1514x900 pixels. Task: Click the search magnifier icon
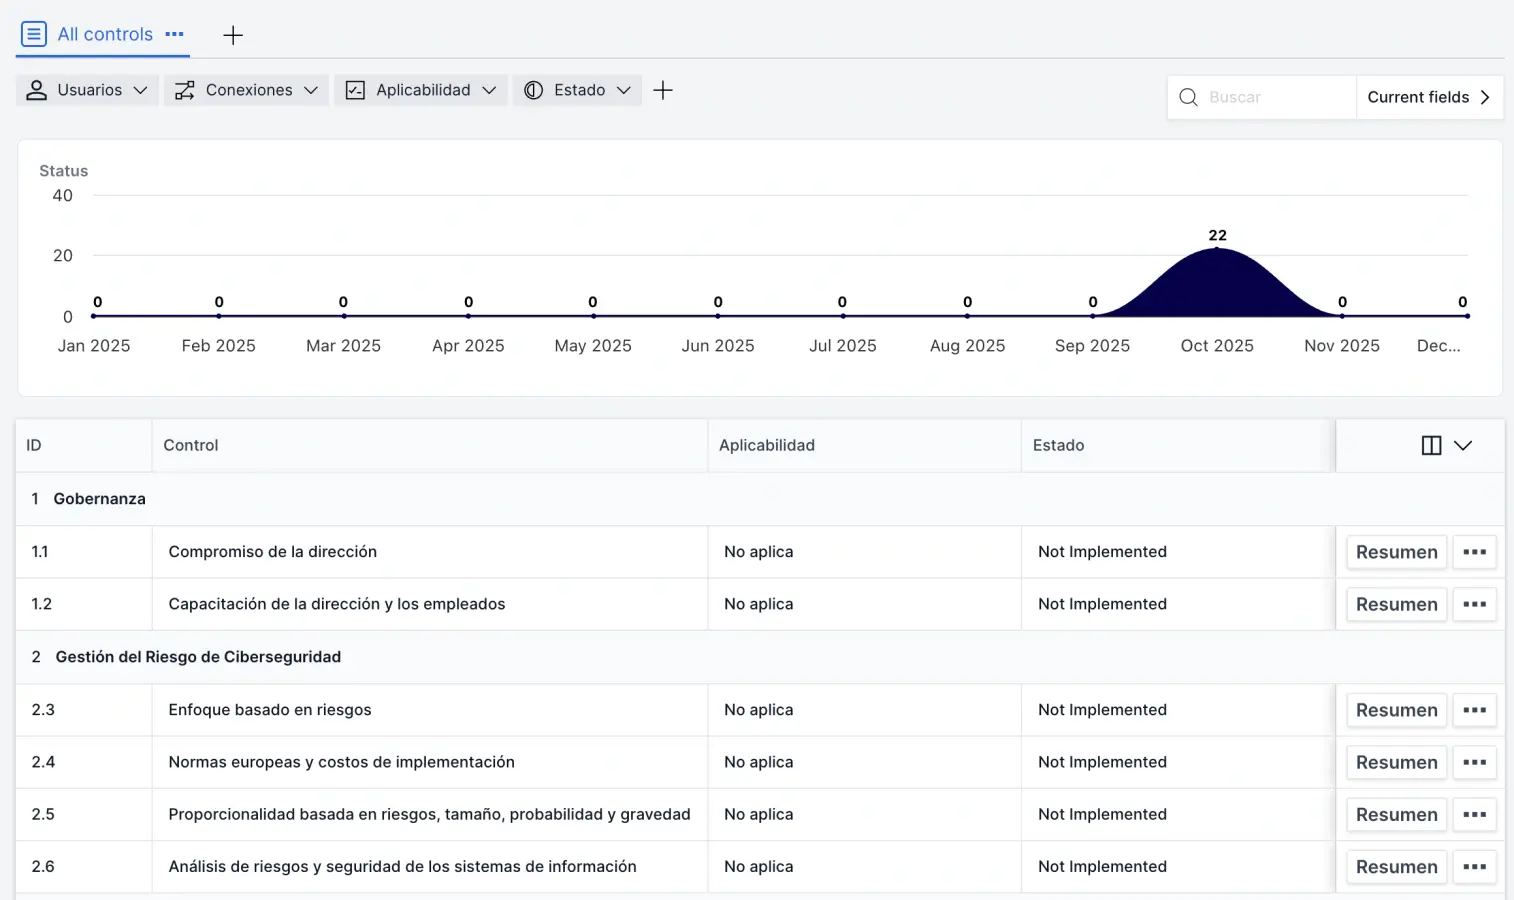1188,97
